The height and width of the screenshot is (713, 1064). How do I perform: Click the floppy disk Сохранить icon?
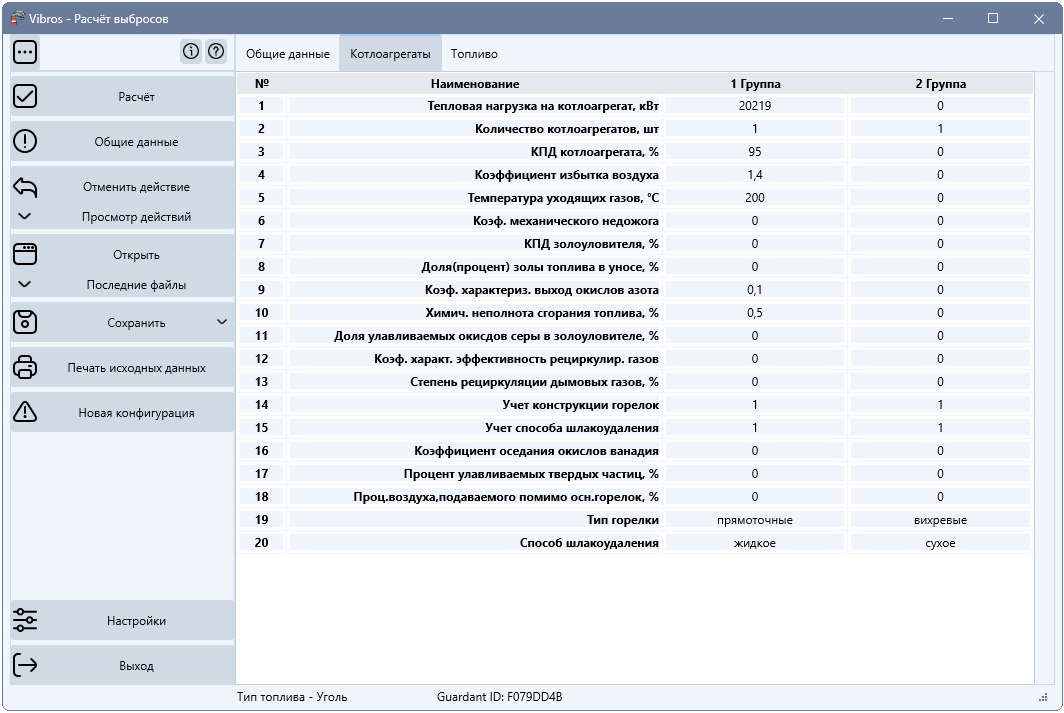25,322
